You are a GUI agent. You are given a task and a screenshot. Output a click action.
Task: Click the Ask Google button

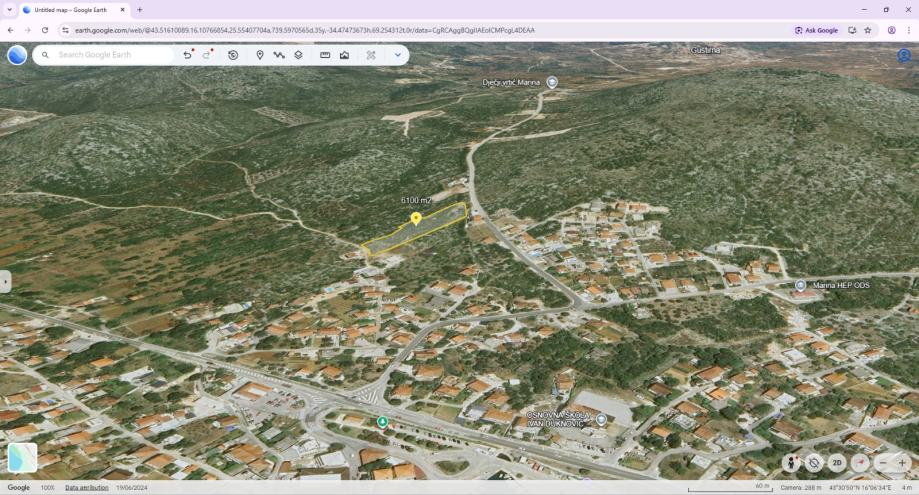(816, 30)
